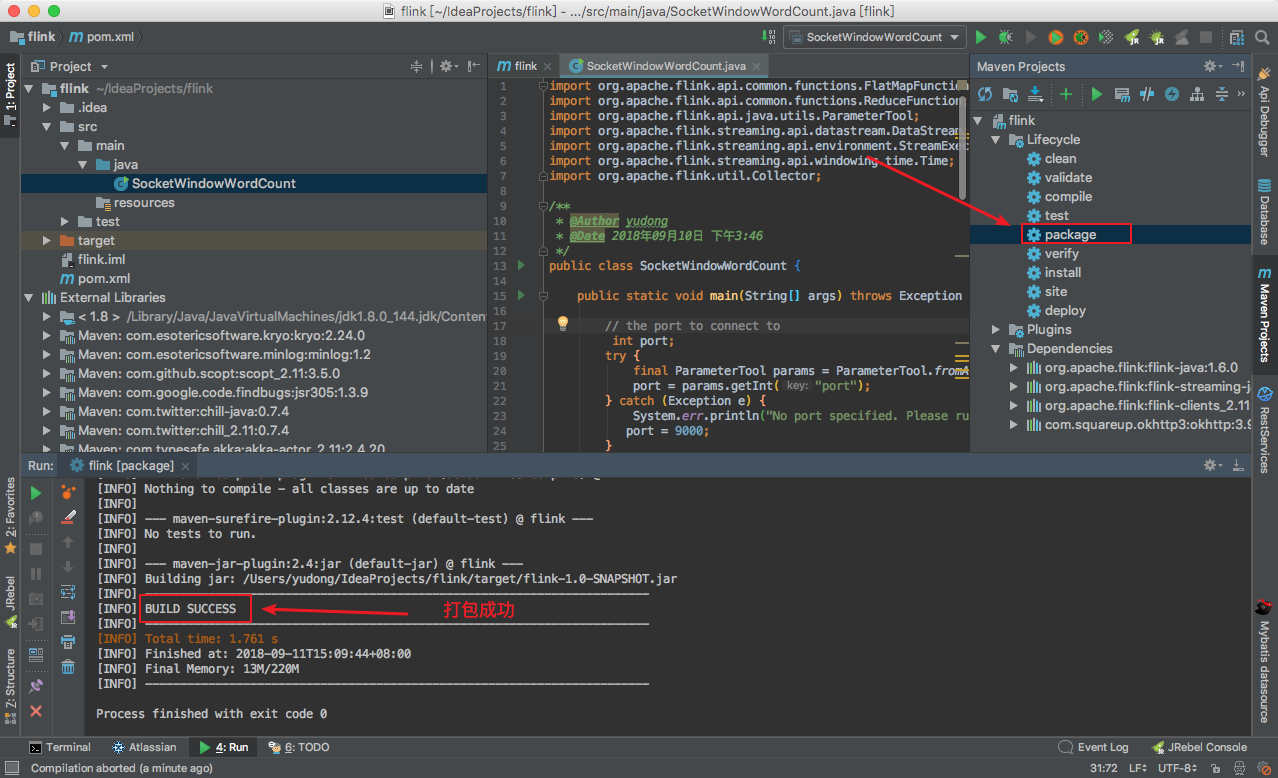Image resolution: width=1278 pixels, height=778 pixels.
Task: Rerun the flink package build
Action: (x=36, y=493)
